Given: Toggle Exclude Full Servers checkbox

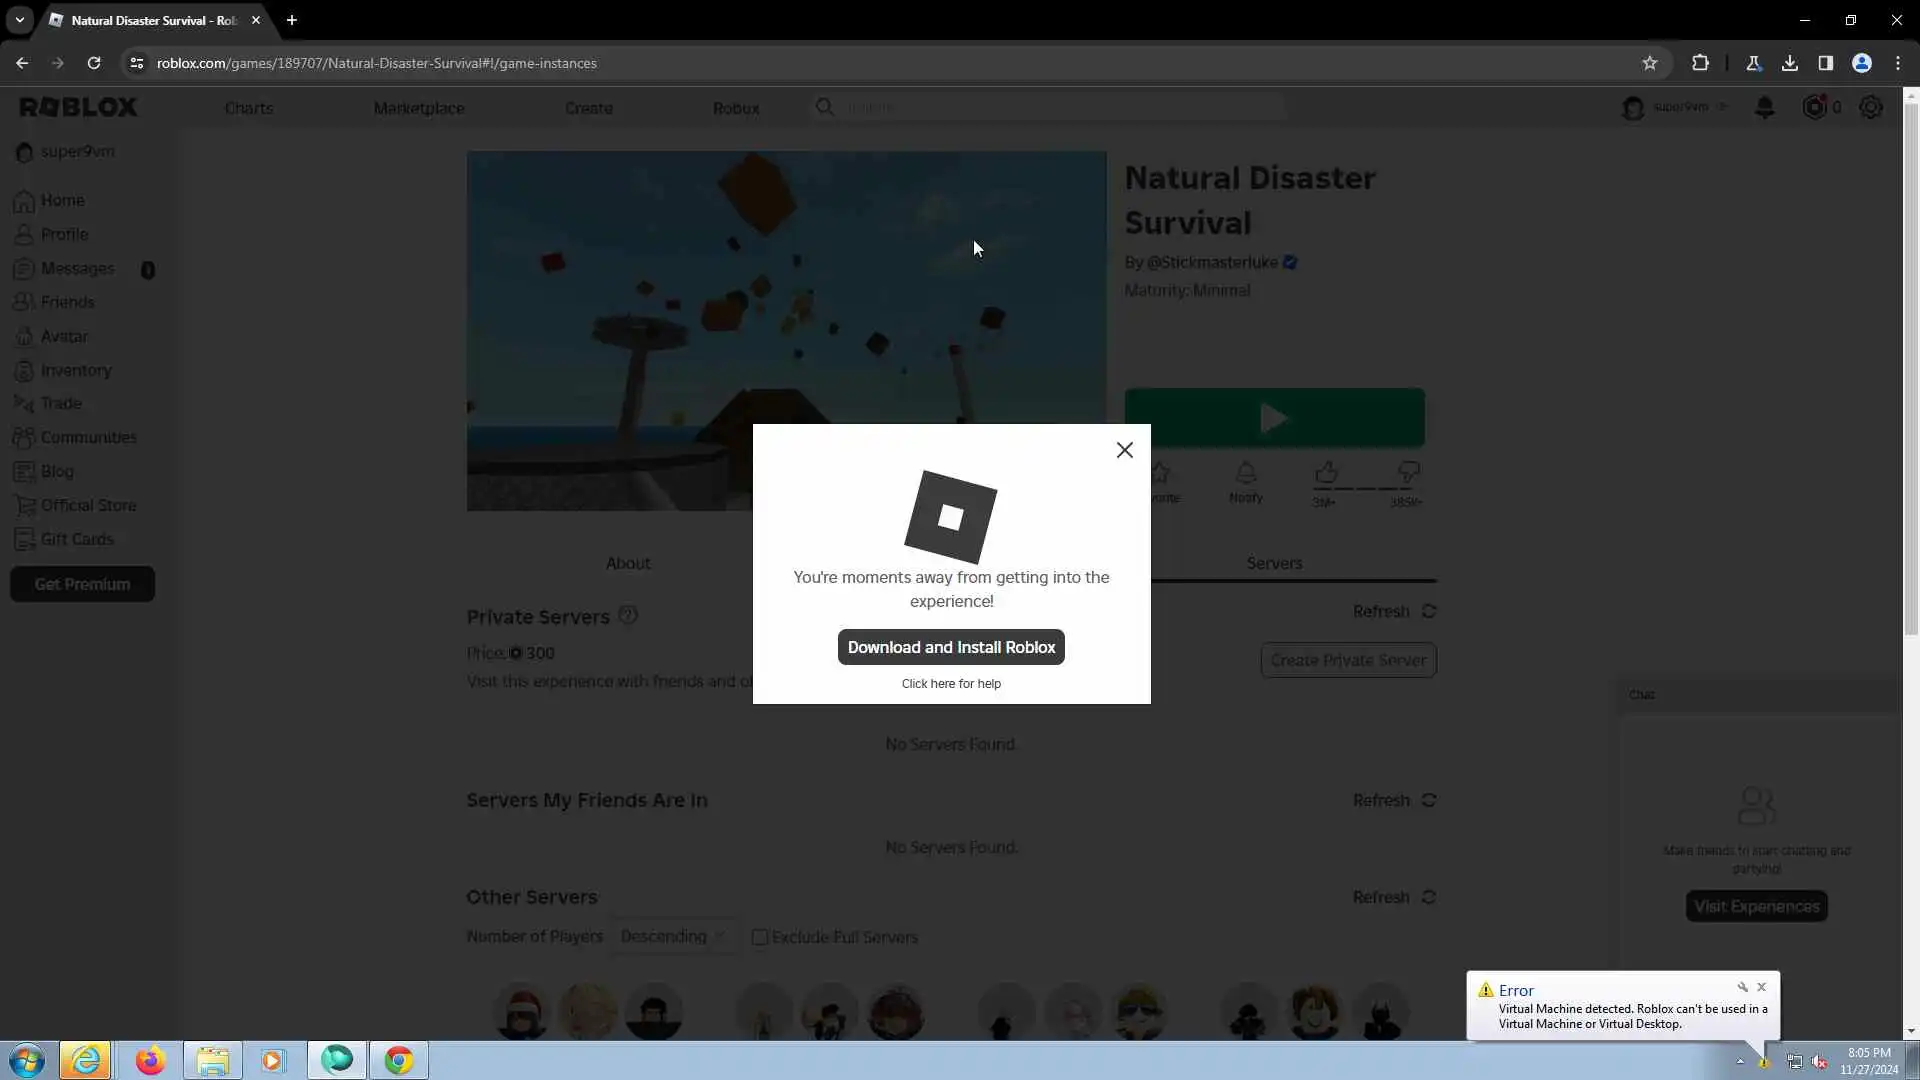Looking at the screenshot, I should [760, 937].
